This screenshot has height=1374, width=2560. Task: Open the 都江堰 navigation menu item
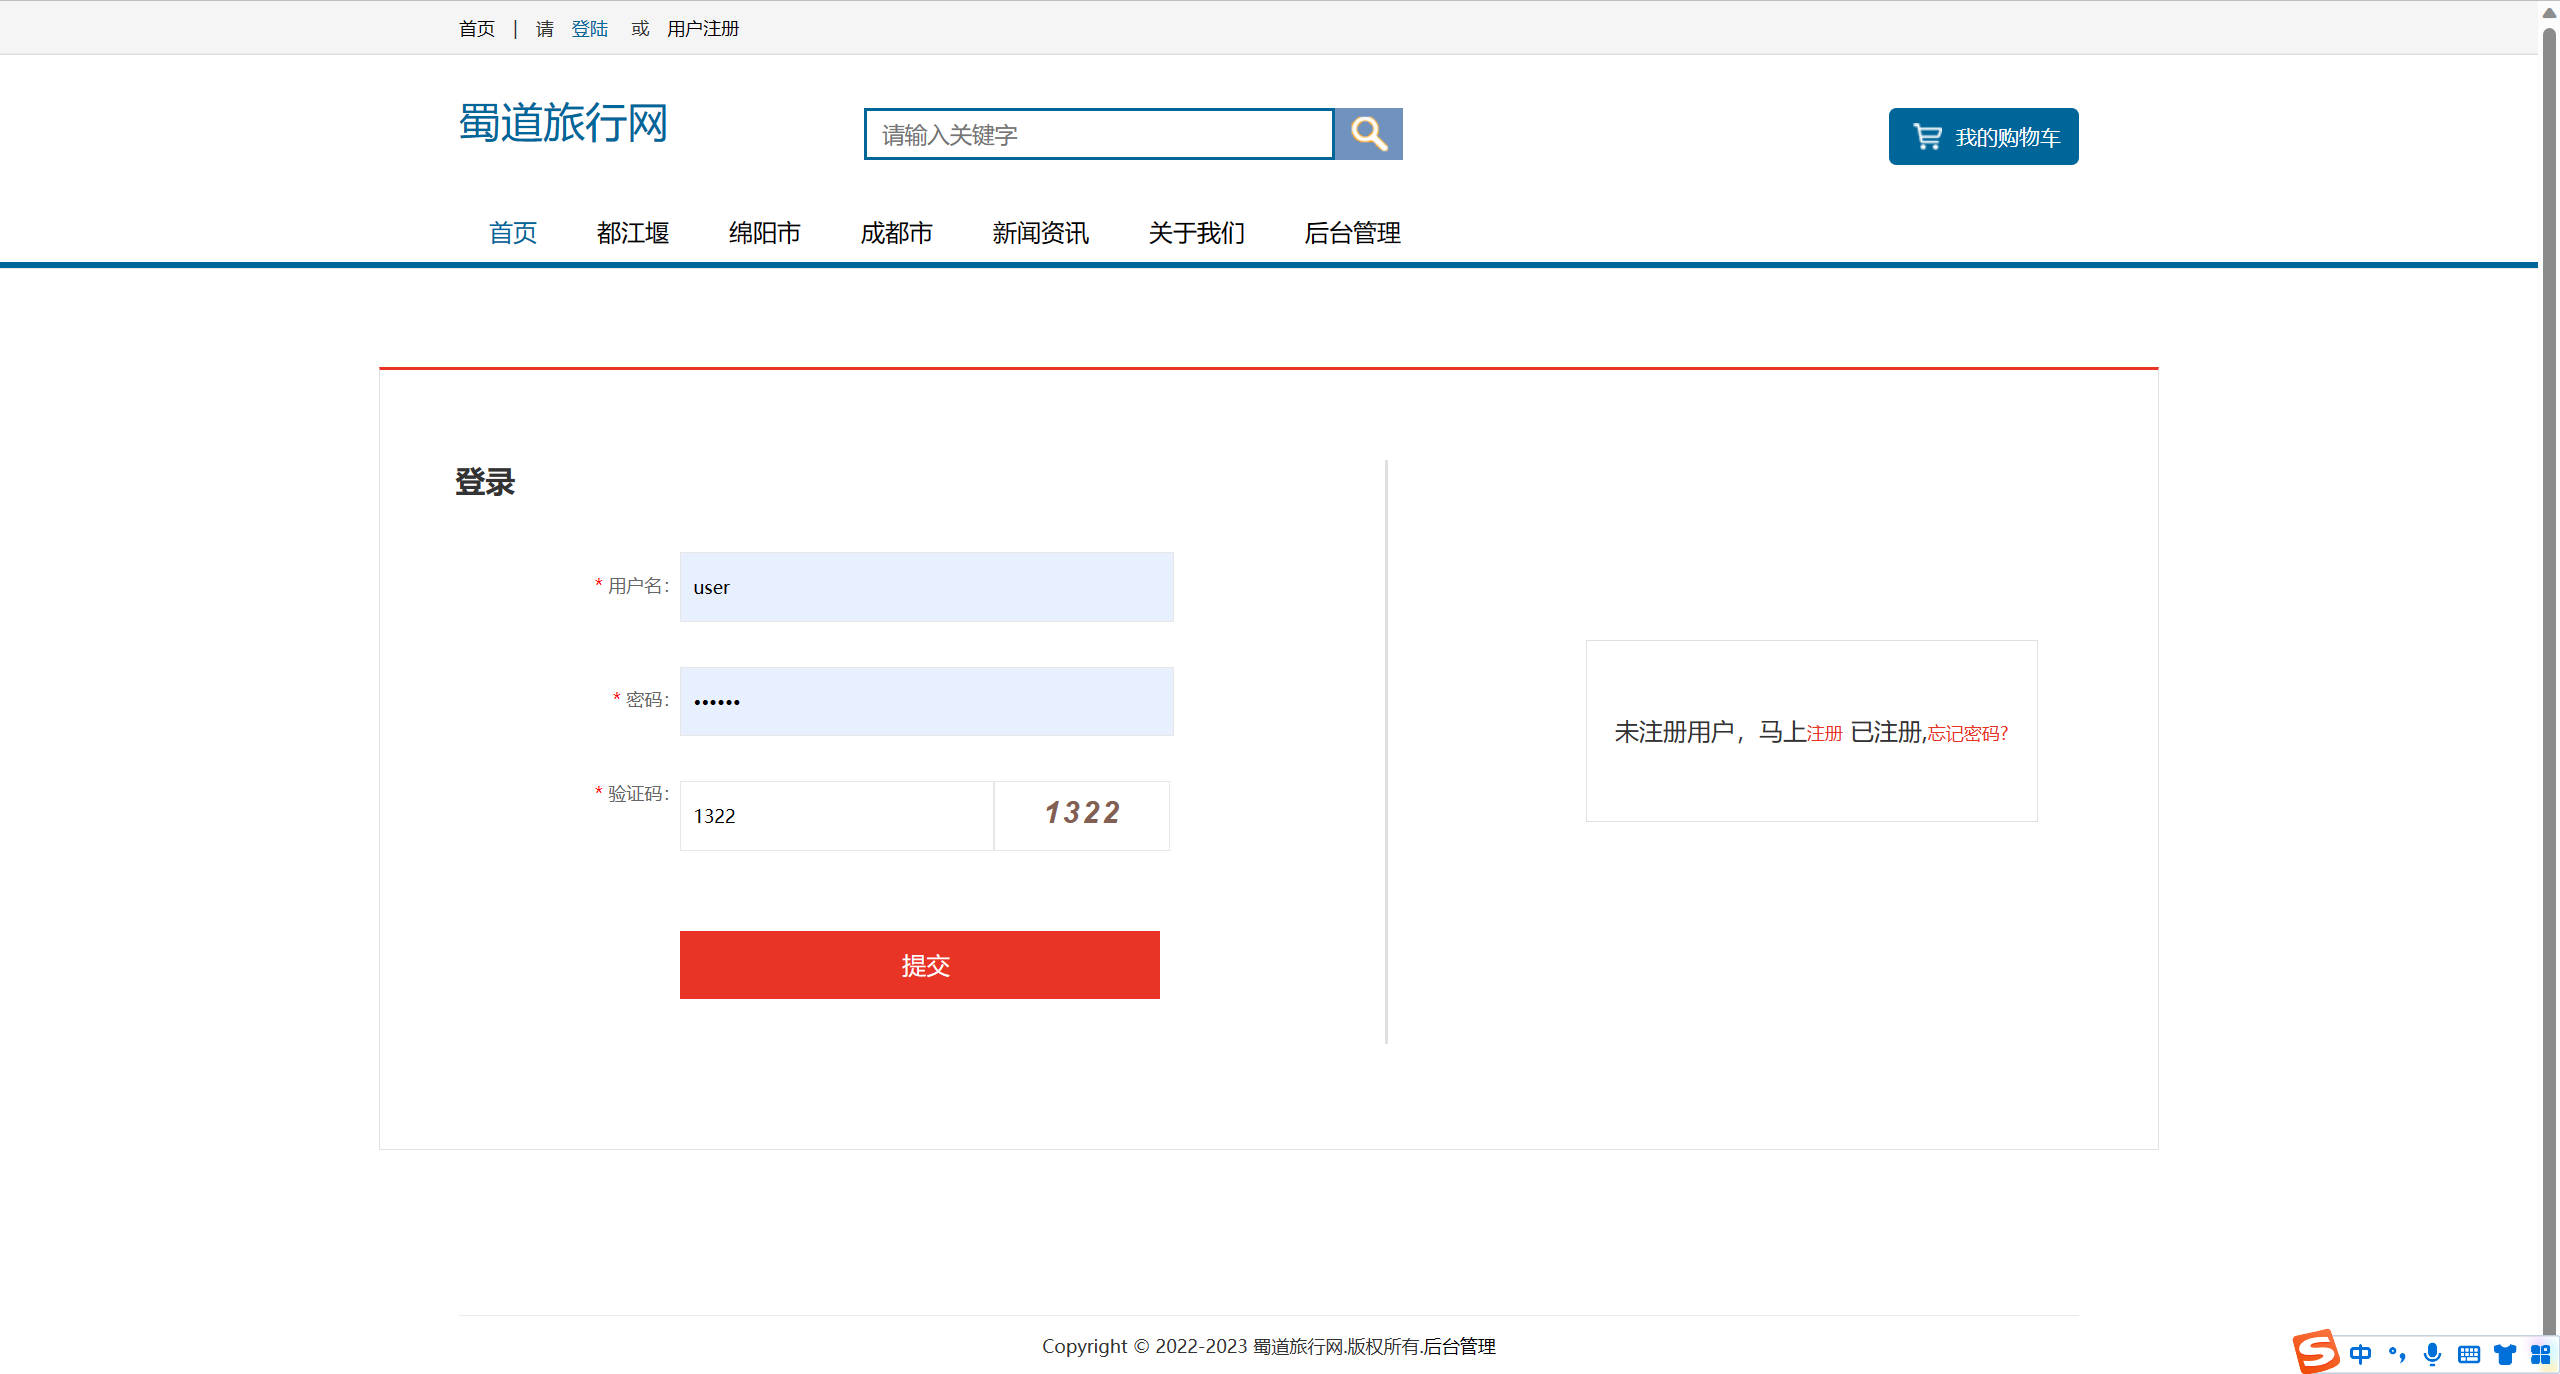coord(632,233)
